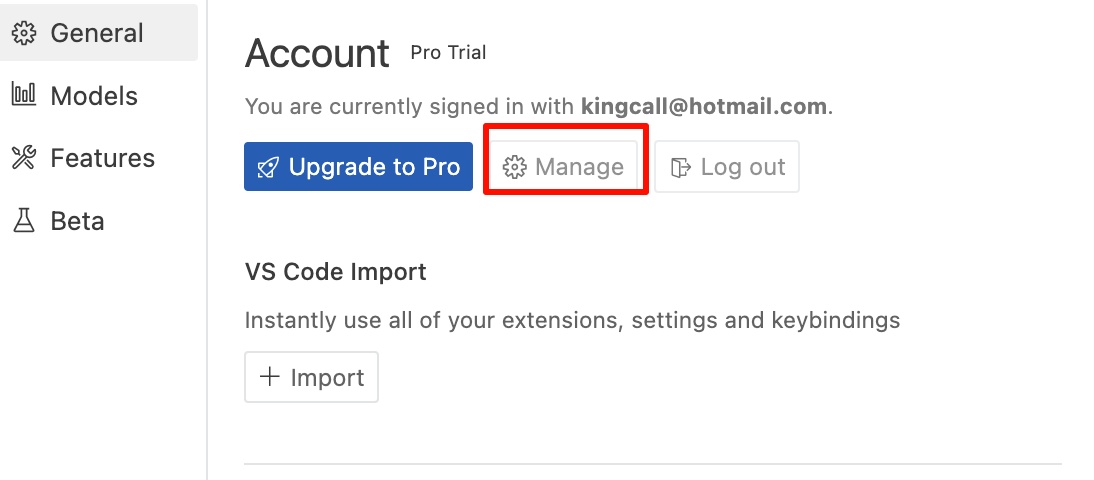Click the signed-in email kingcall@hotmail.com
Viewport: 1094px width, 480px height.
[x=704, y=106]
